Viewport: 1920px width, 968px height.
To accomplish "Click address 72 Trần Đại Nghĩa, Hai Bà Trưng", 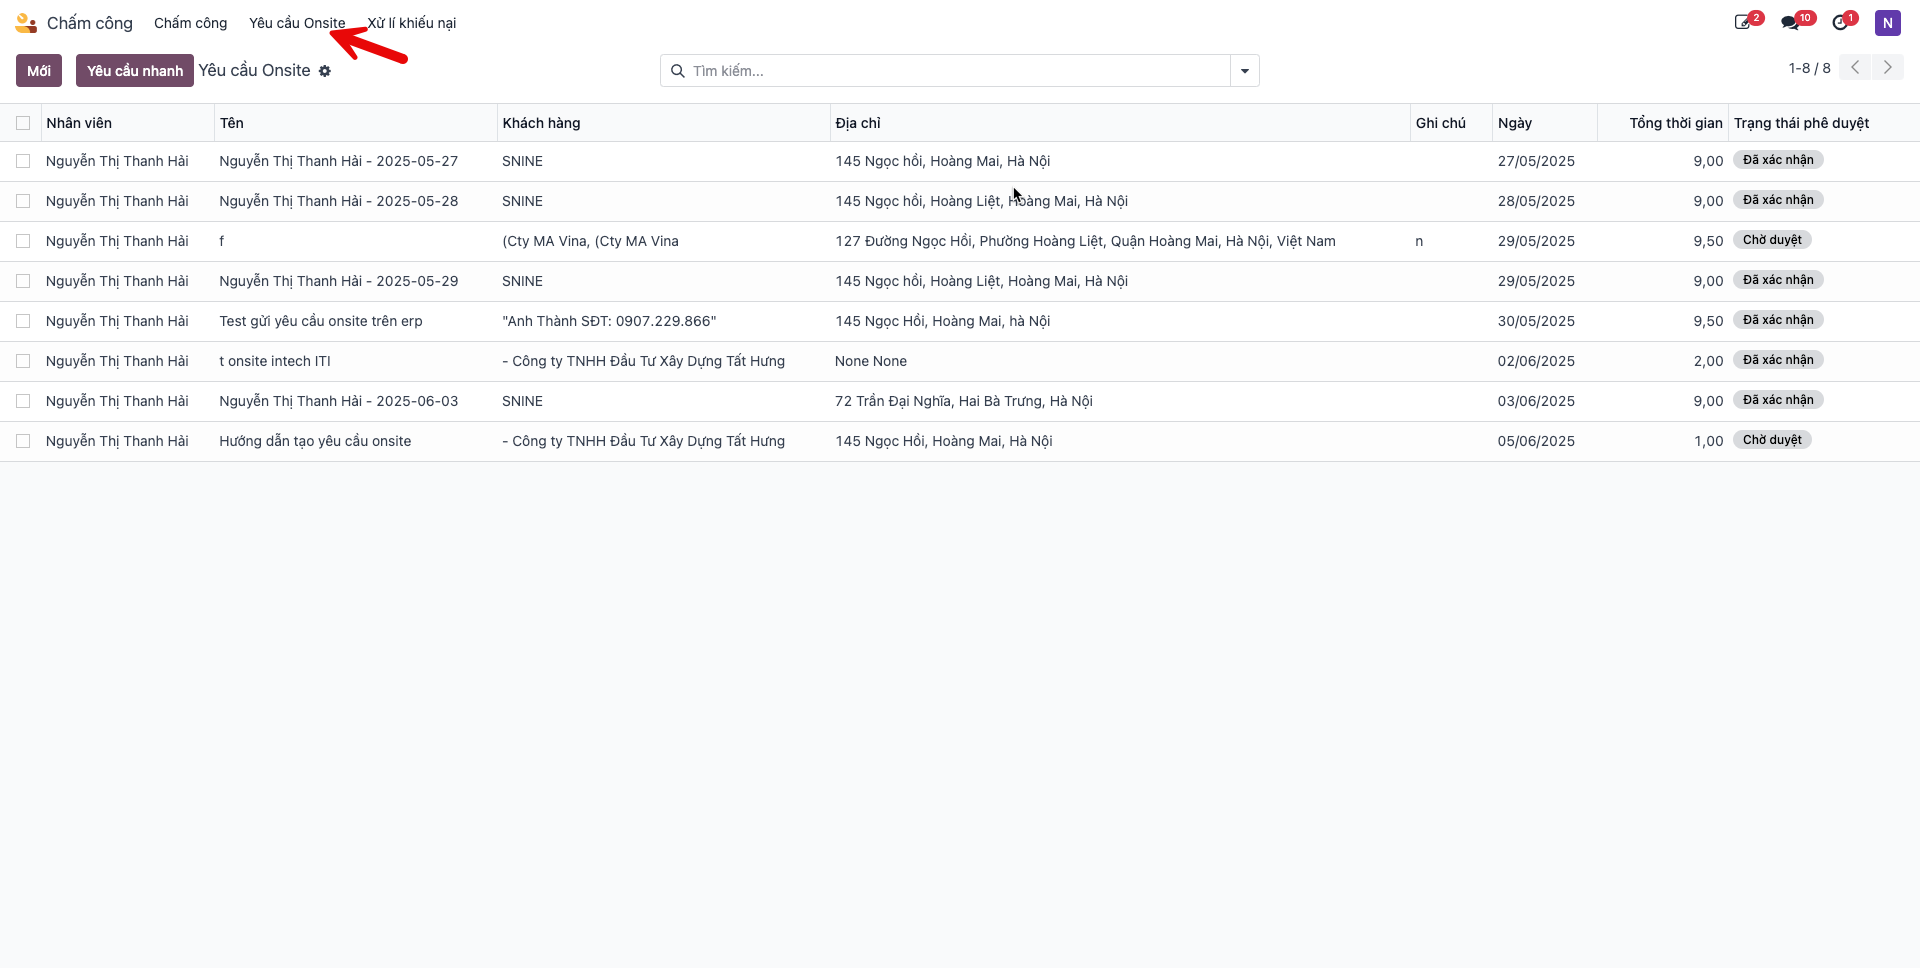I will click(964, 401).
